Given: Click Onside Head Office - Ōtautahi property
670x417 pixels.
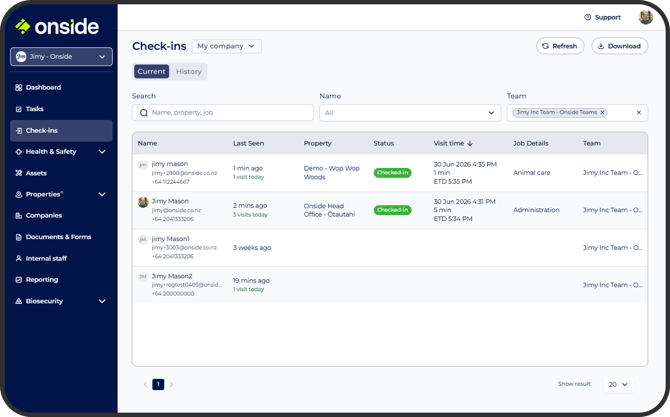Looking at the screenshot, I should (x=329, y=210).
